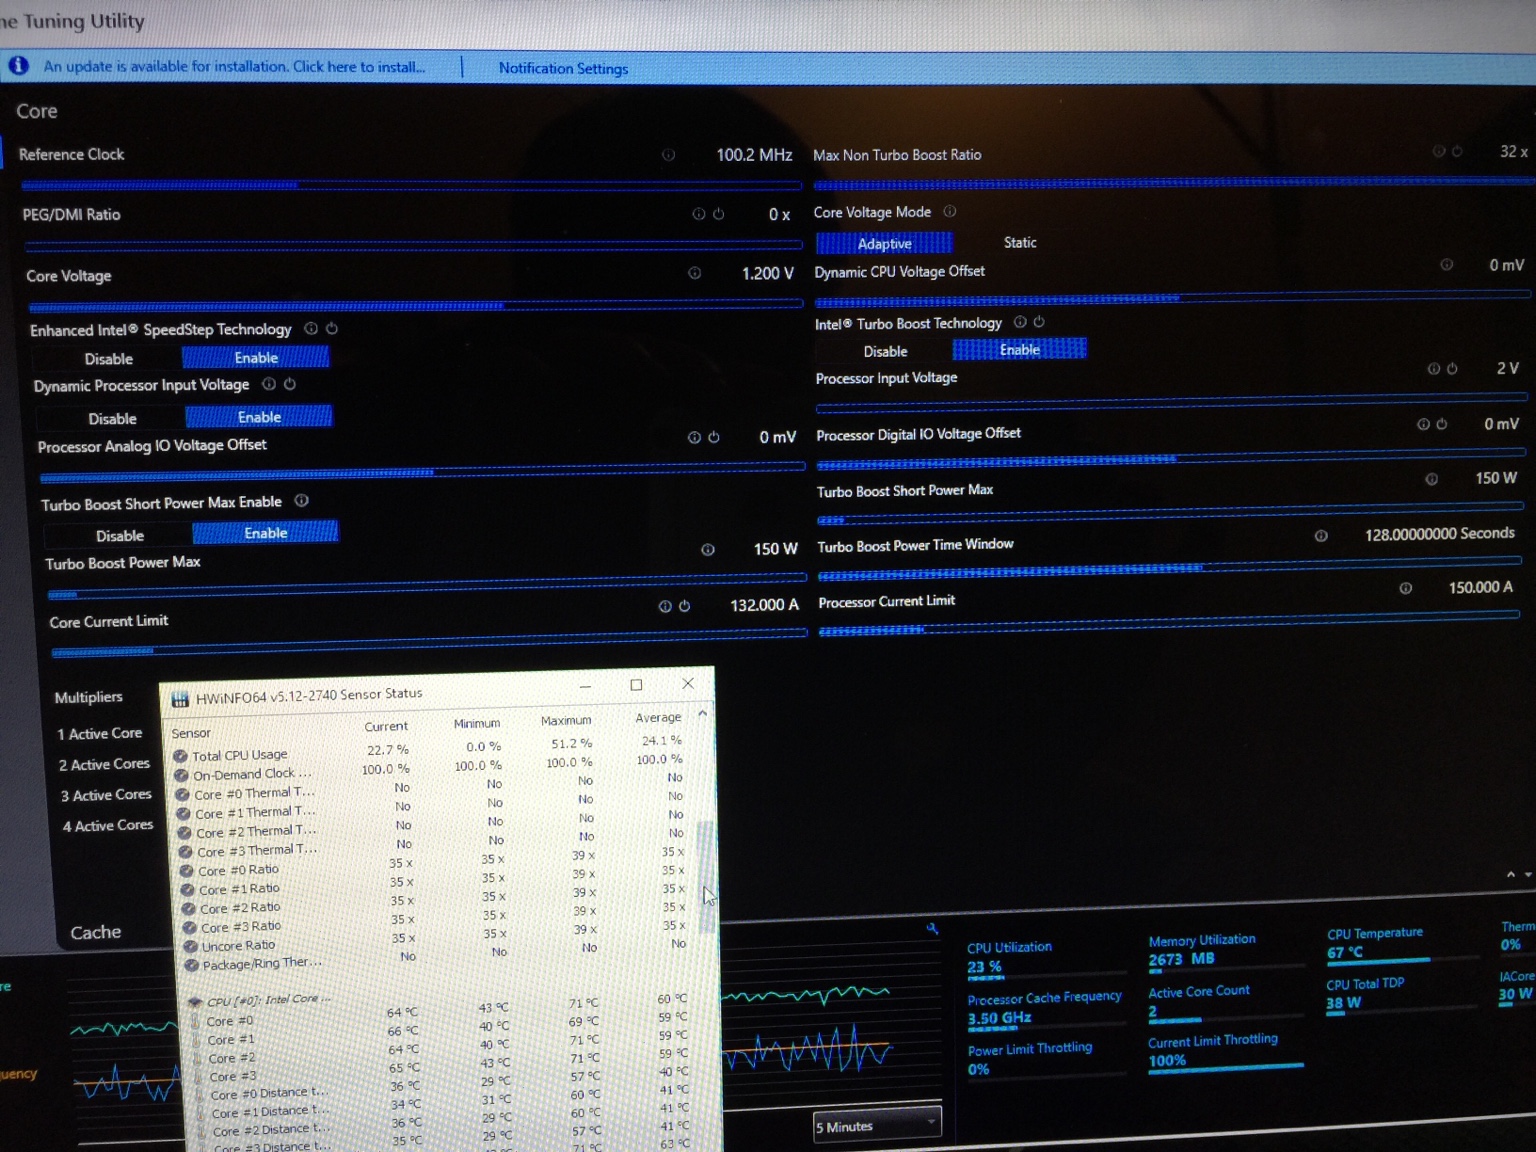Click the Maximum column header in HWiNFO

pos(566,720)
